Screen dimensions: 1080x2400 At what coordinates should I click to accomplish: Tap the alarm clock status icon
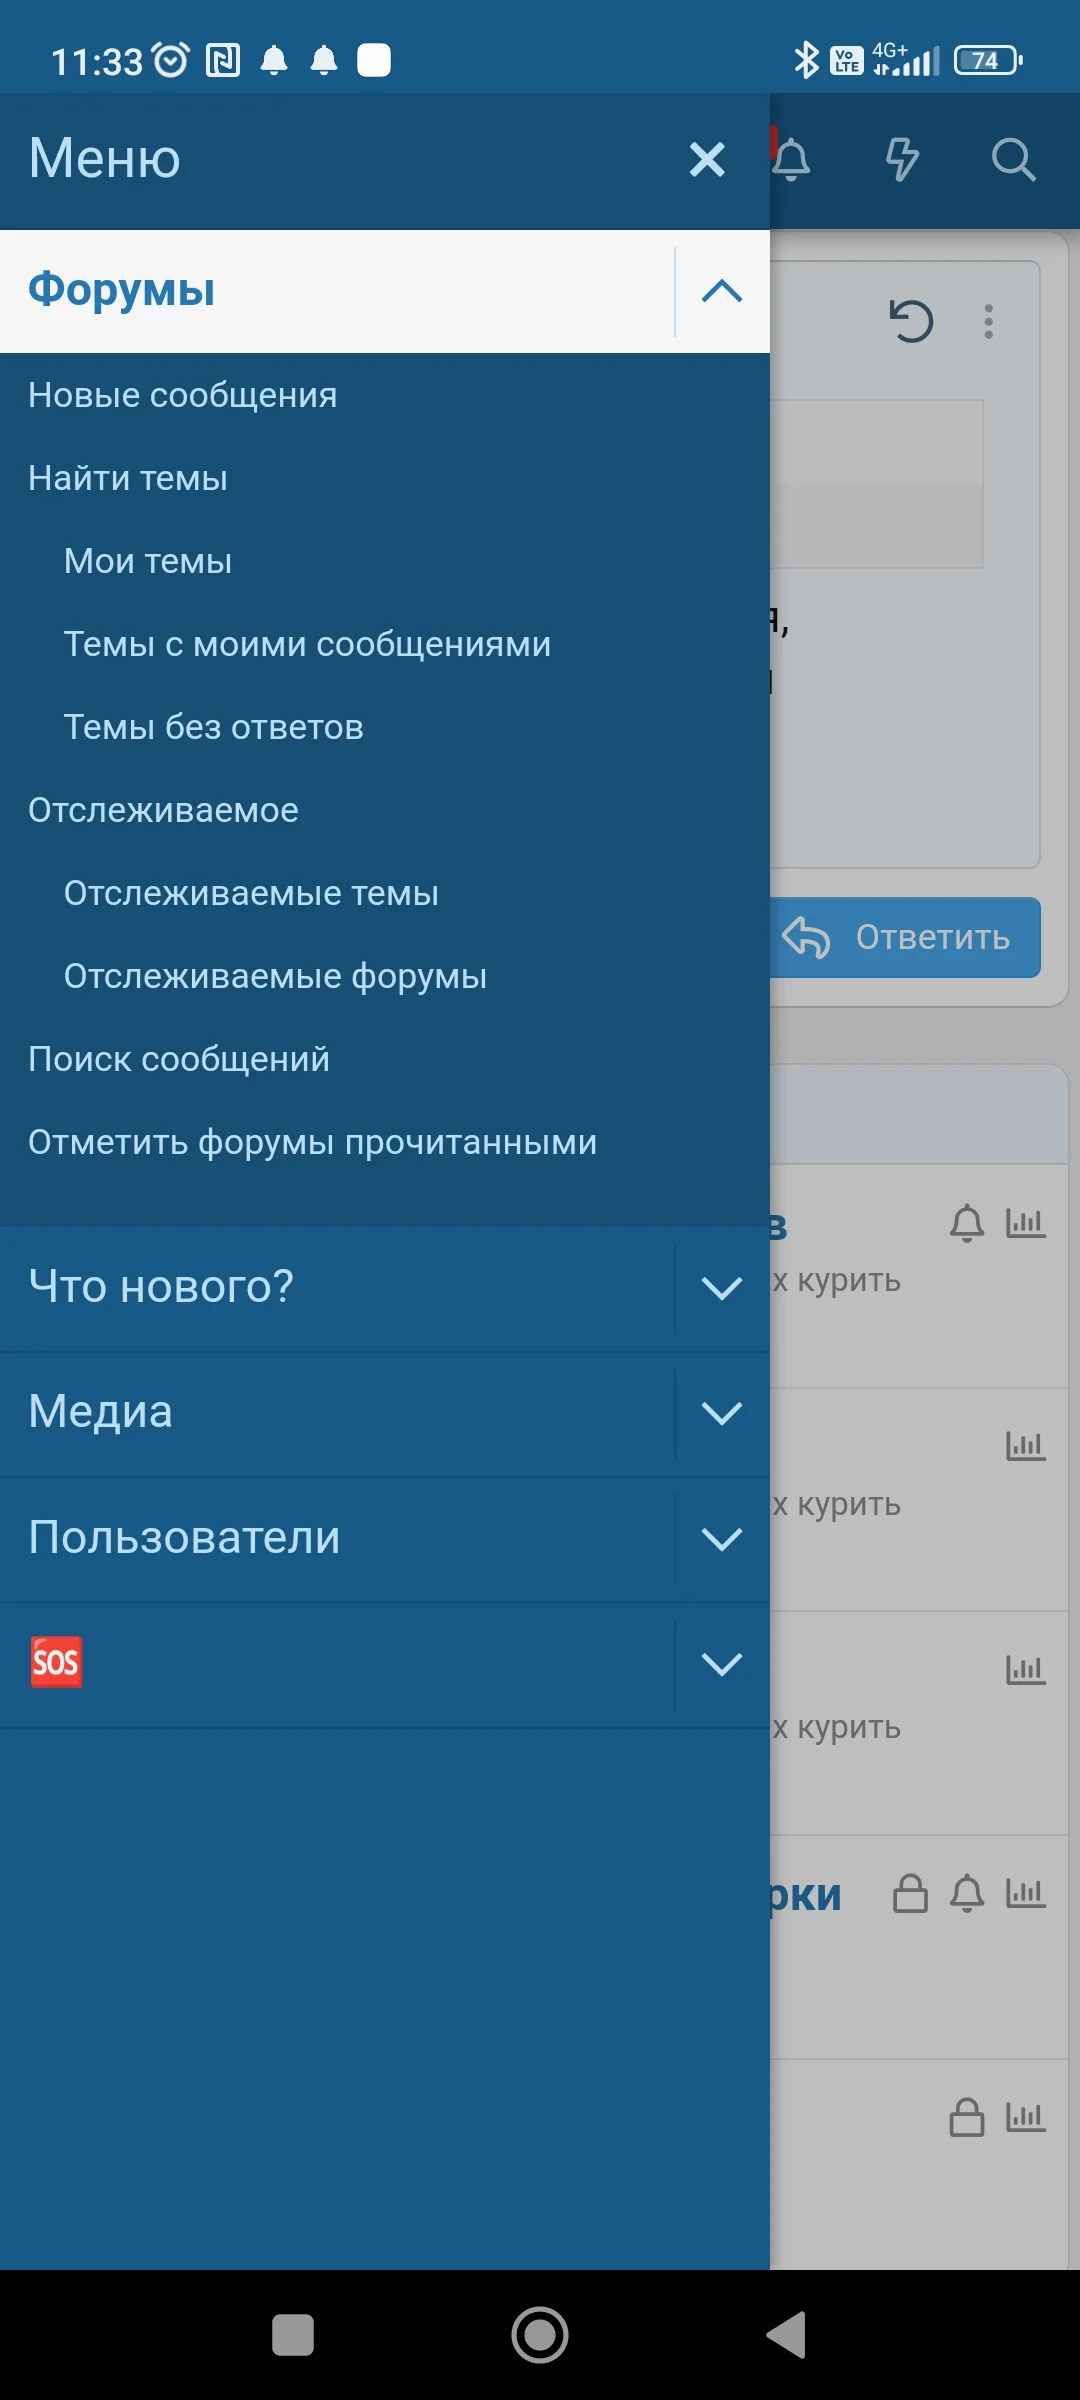coord(171,60)
